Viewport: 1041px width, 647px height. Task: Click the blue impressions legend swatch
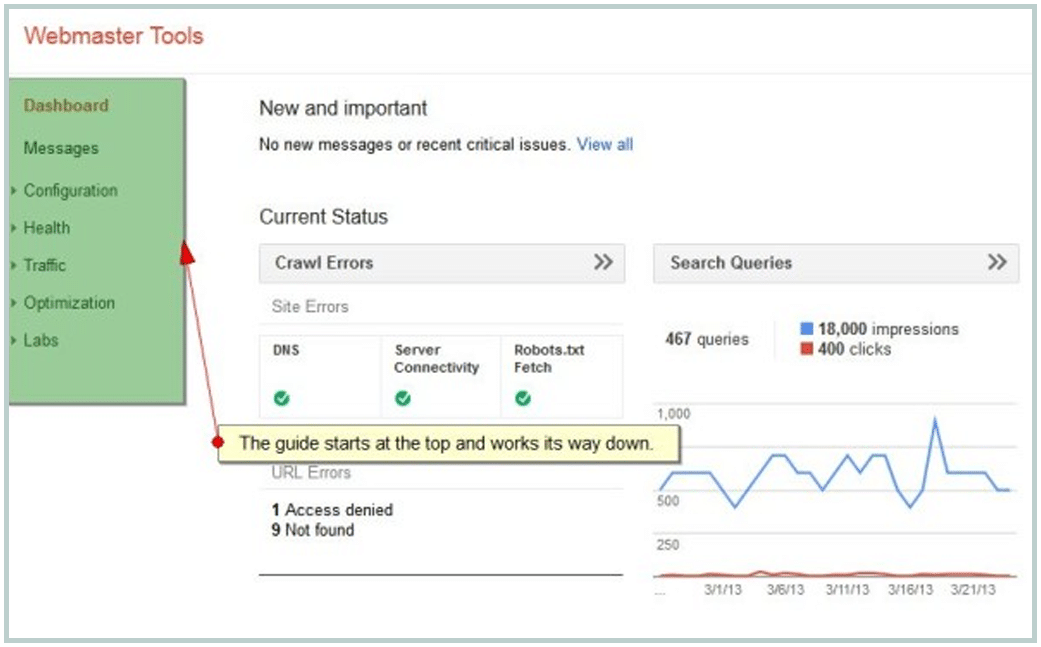(807, 328)
